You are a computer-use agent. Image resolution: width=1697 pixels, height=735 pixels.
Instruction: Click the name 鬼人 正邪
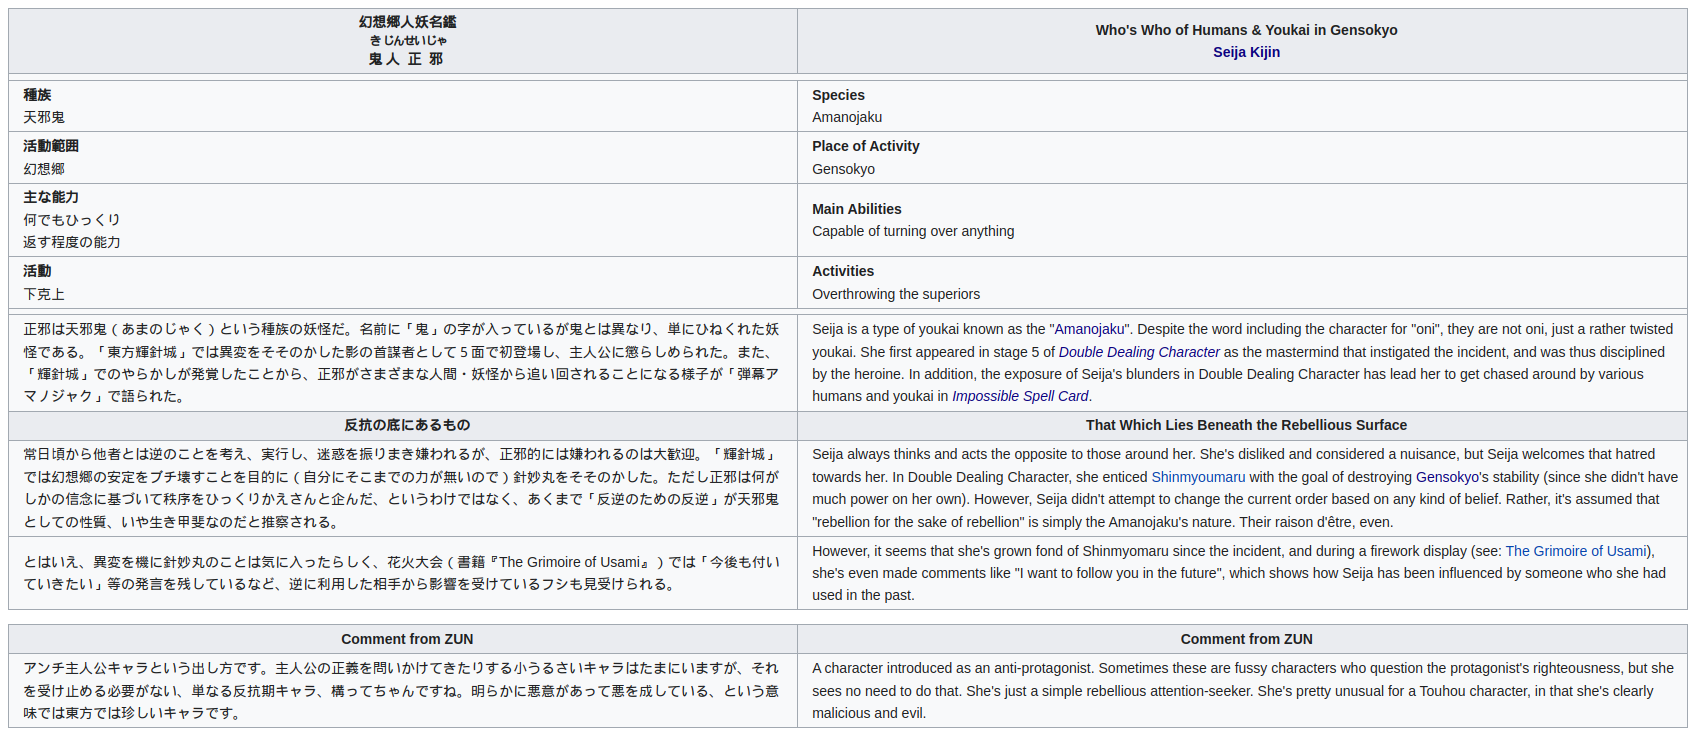tap(407, 59)
